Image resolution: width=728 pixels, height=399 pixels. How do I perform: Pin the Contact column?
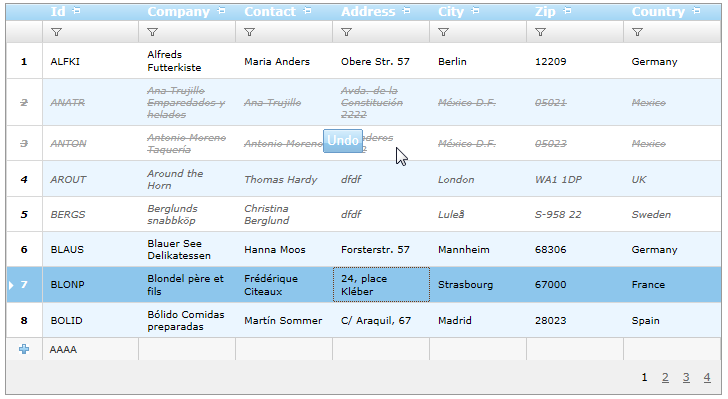pyautogui.click(x=307, y=10)
